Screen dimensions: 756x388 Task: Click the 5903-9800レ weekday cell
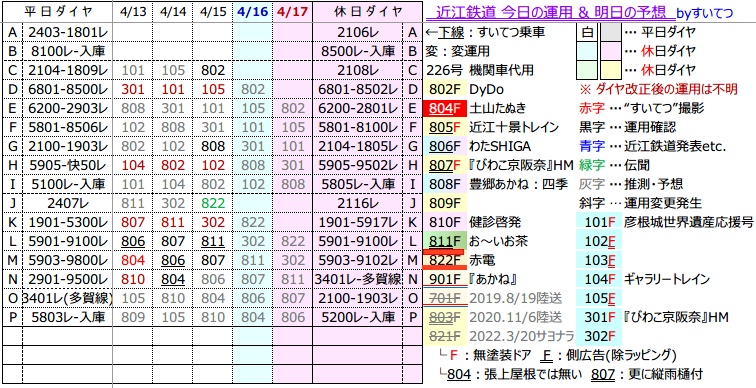(x=68, y=260)
